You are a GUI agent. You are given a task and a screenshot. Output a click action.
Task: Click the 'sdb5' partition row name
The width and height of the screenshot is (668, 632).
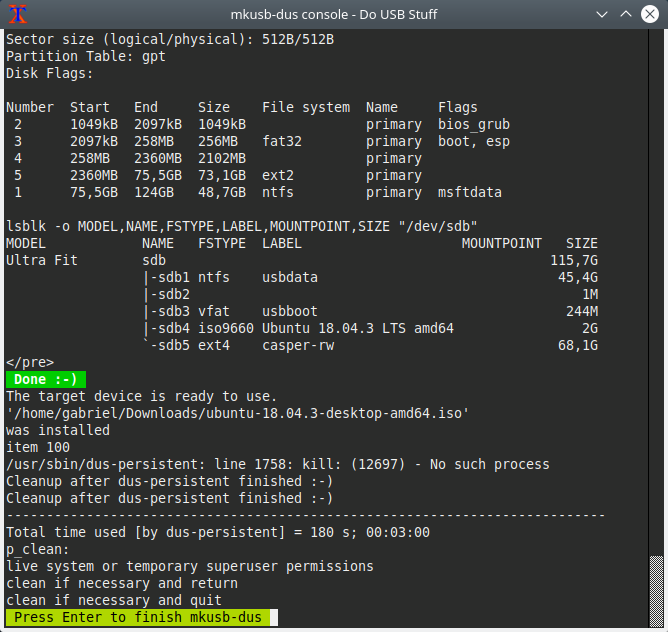point(174,345)
